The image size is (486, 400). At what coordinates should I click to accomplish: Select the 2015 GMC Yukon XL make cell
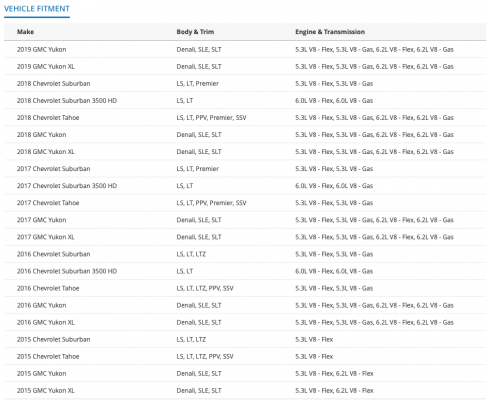[46, 391]
